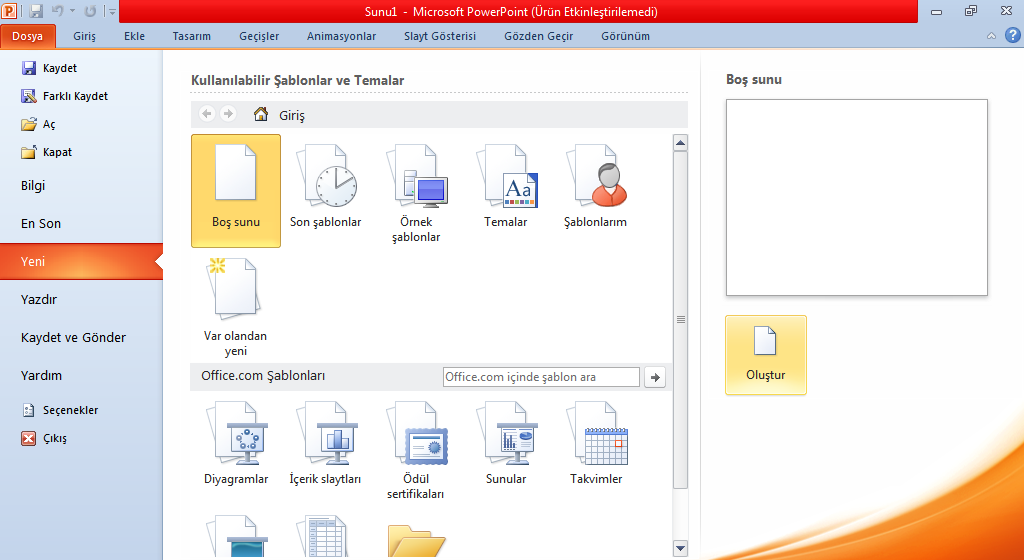The width and height of the screenshot is (1025, 560).
Task: Open Son şablonlar recent templates
Action: pos(326,188)
